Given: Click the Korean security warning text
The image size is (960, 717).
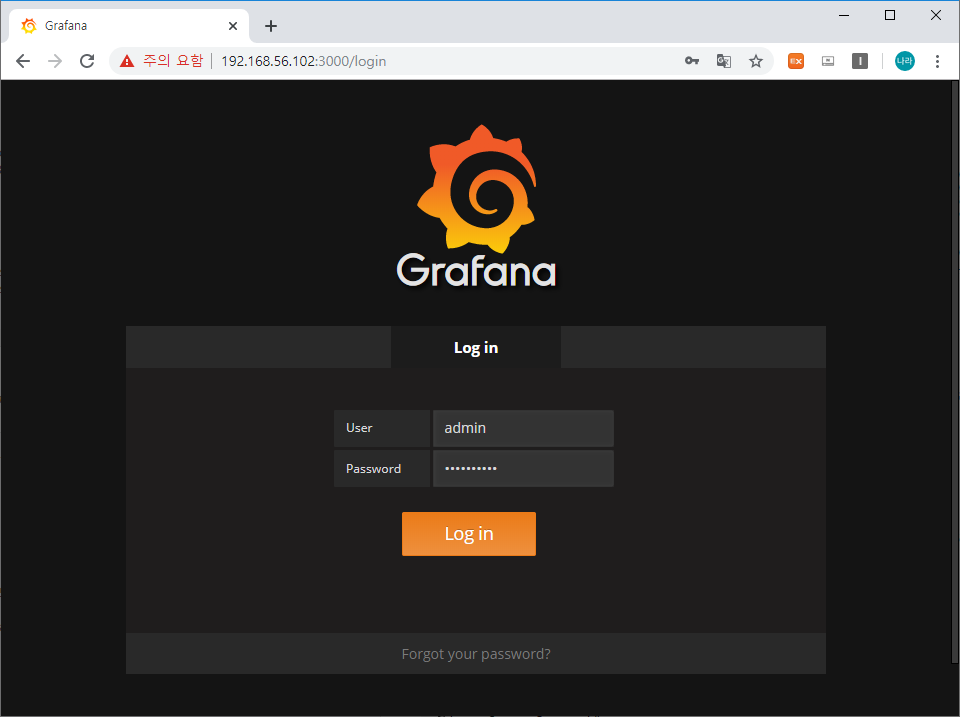Looking at the screenshot, I should click(173, 61).
